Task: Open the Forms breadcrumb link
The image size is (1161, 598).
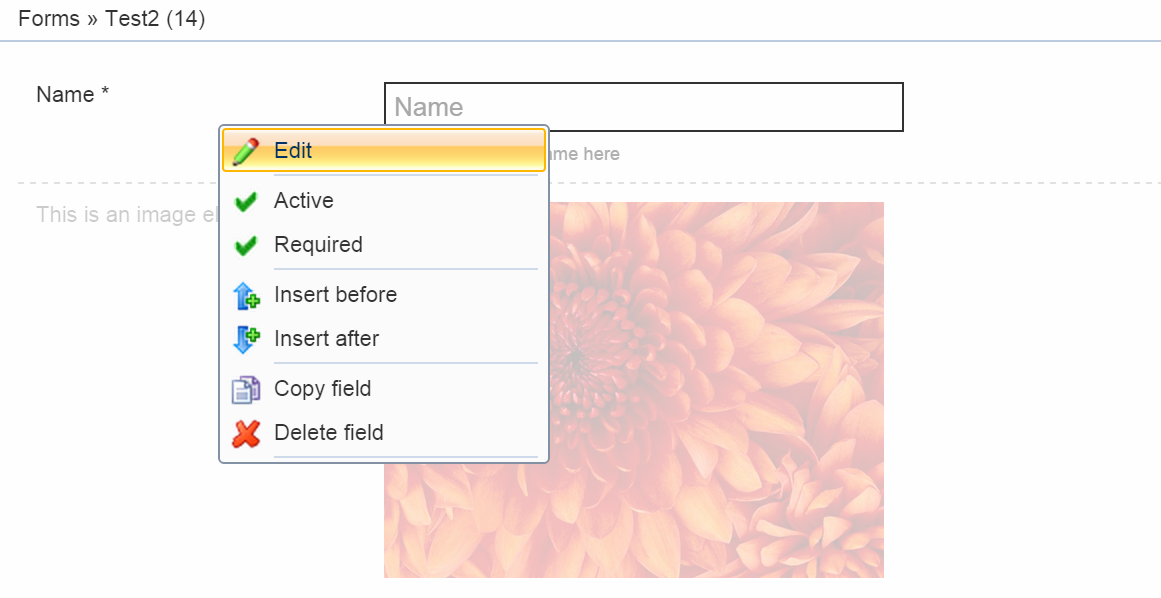Action: [48, 19]
